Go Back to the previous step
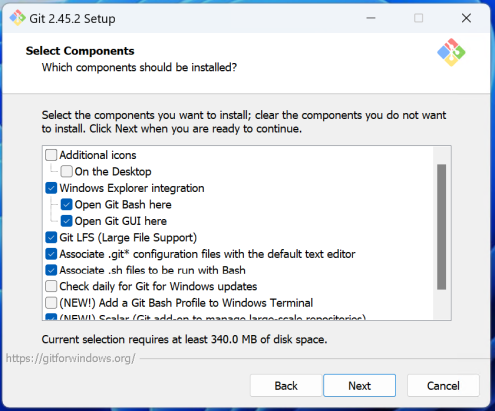The height and width of the screenshot is (411, 495). (x=286, y=386)
